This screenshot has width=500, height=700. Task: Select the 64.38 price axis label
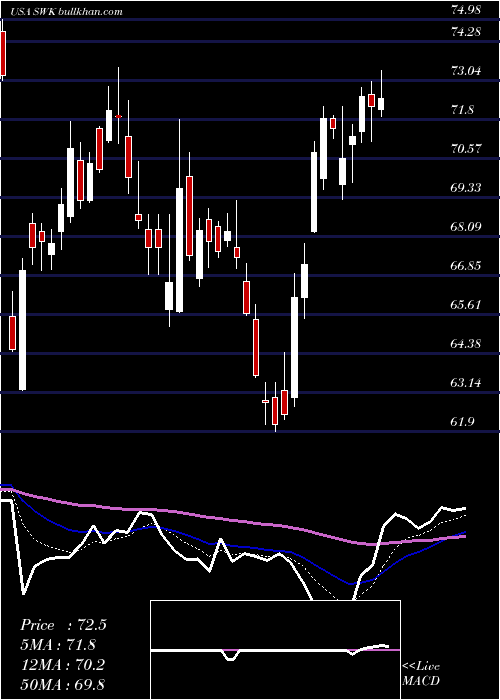[466, 344]
